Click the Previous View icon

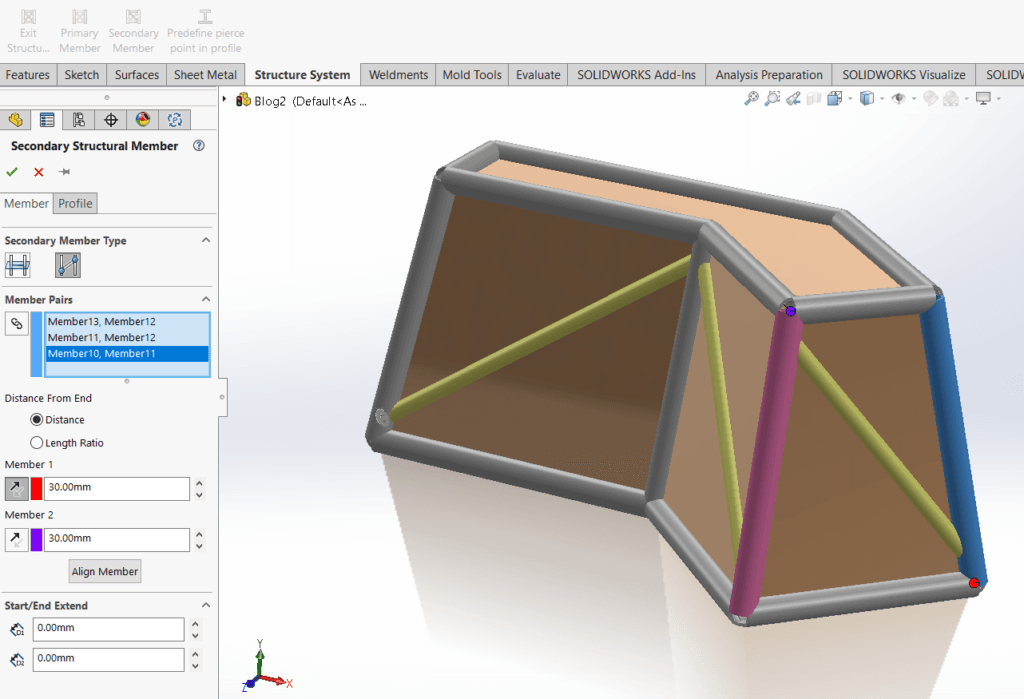[x=793, y=99]
